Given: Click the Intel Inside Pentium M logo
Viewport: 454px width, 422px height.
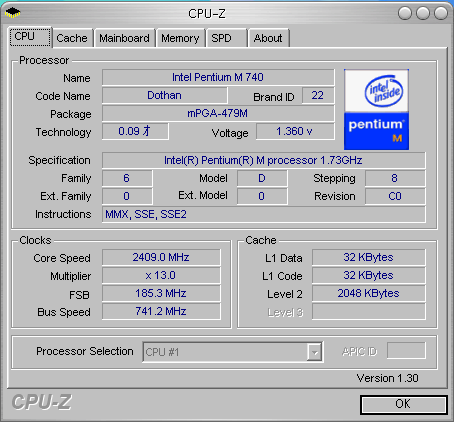Looking at the screenshot, I should [x=376, y=109].
